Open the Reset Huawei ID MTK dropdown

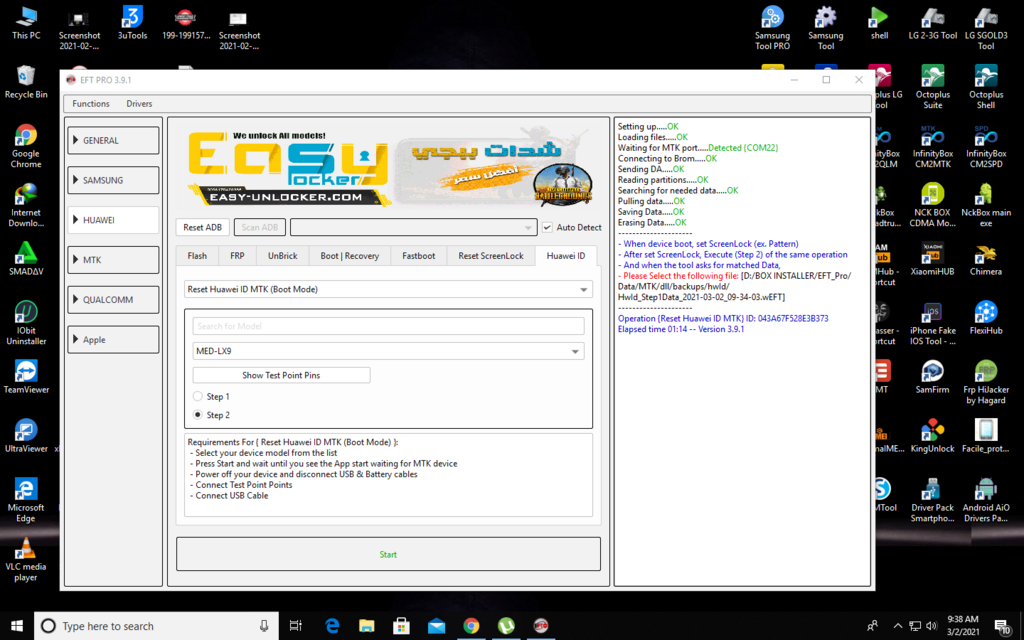tap(388, 289)
